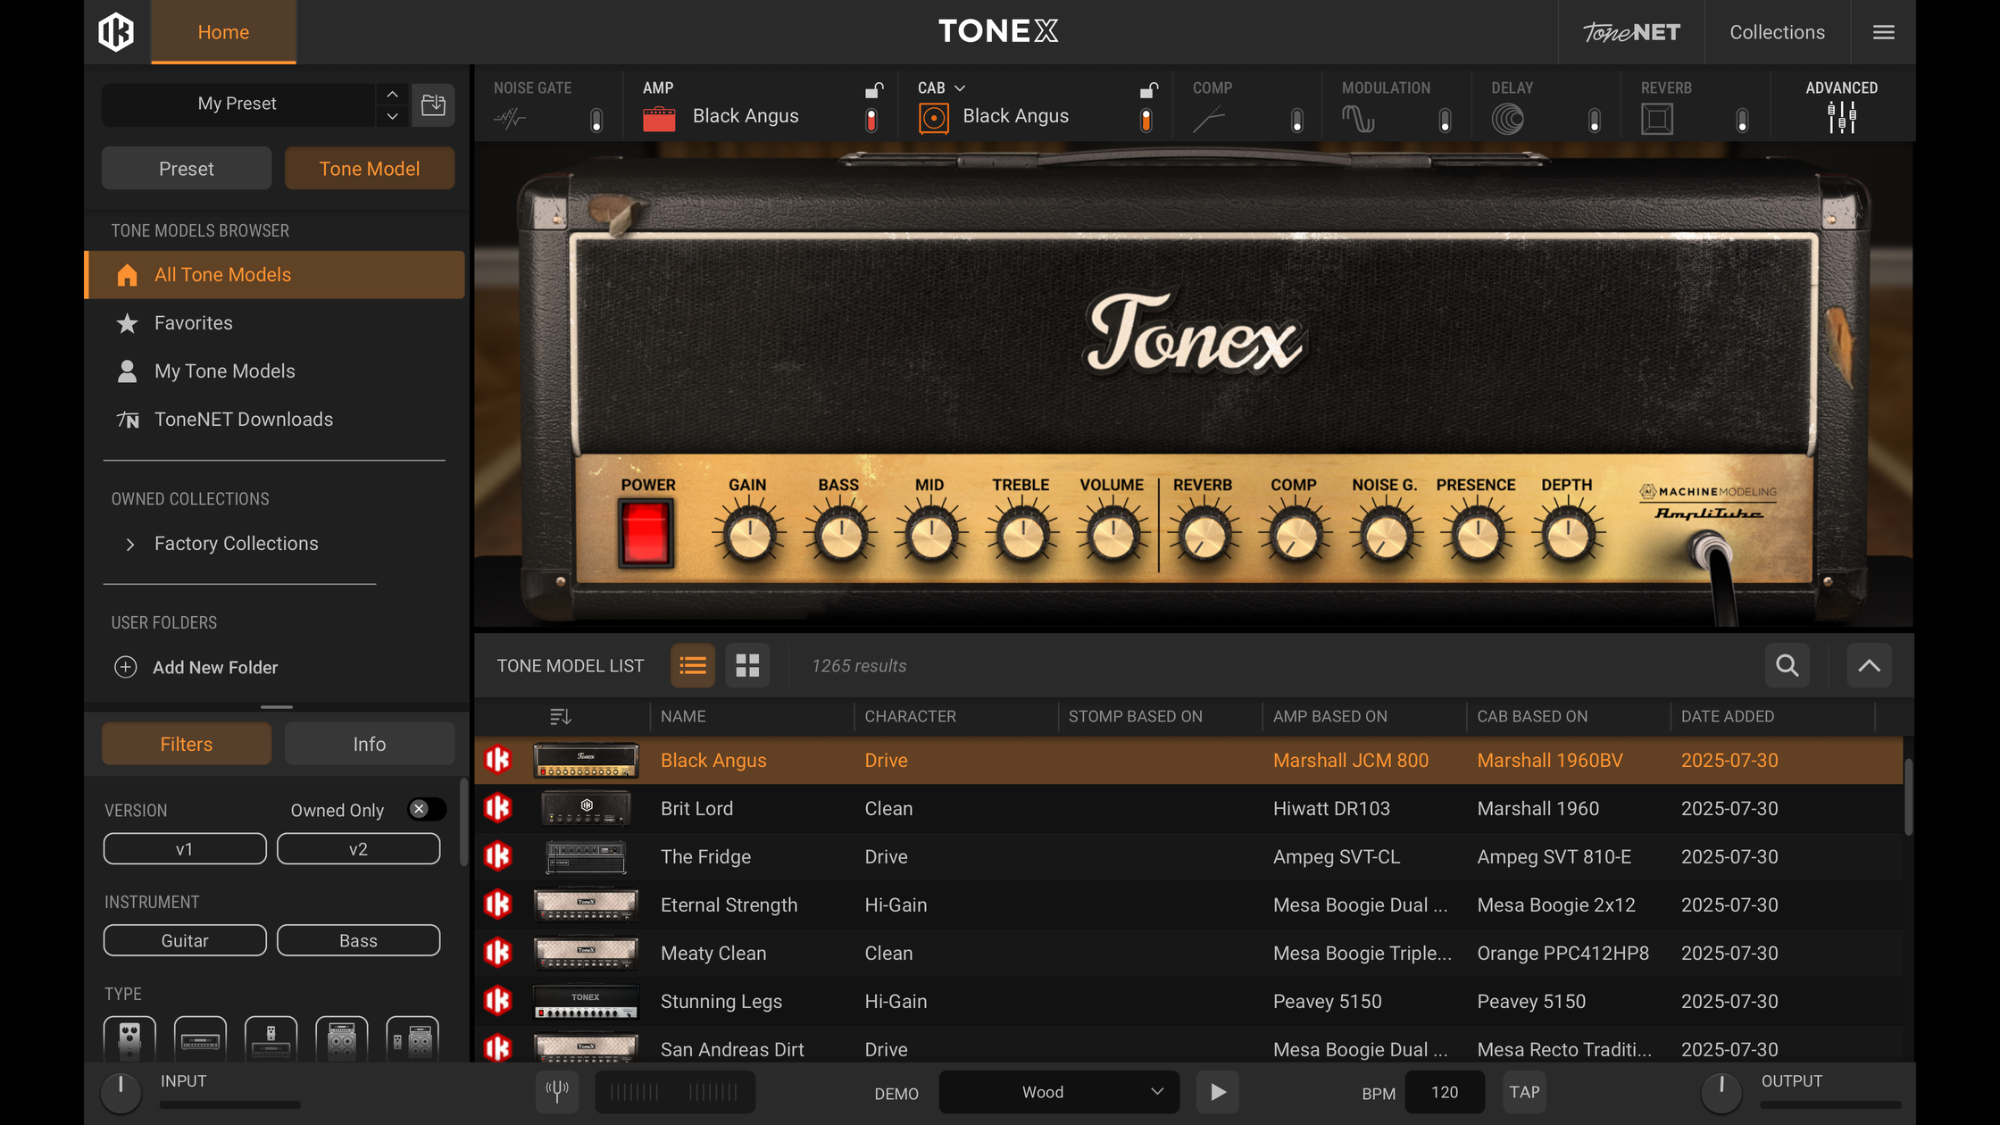Screen dimensions: 2000x1125
Task: Filter by stomp plus amp type
Action: (271, 1040)
